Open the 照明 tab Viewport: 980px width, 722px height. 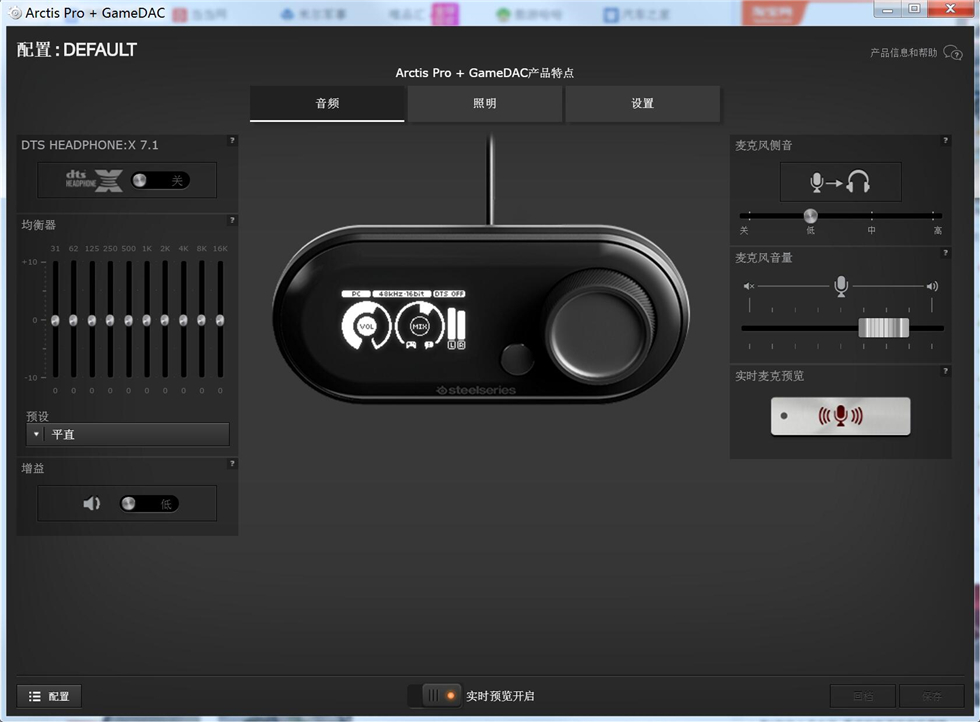pyautogui.click(x=484, y=104)
